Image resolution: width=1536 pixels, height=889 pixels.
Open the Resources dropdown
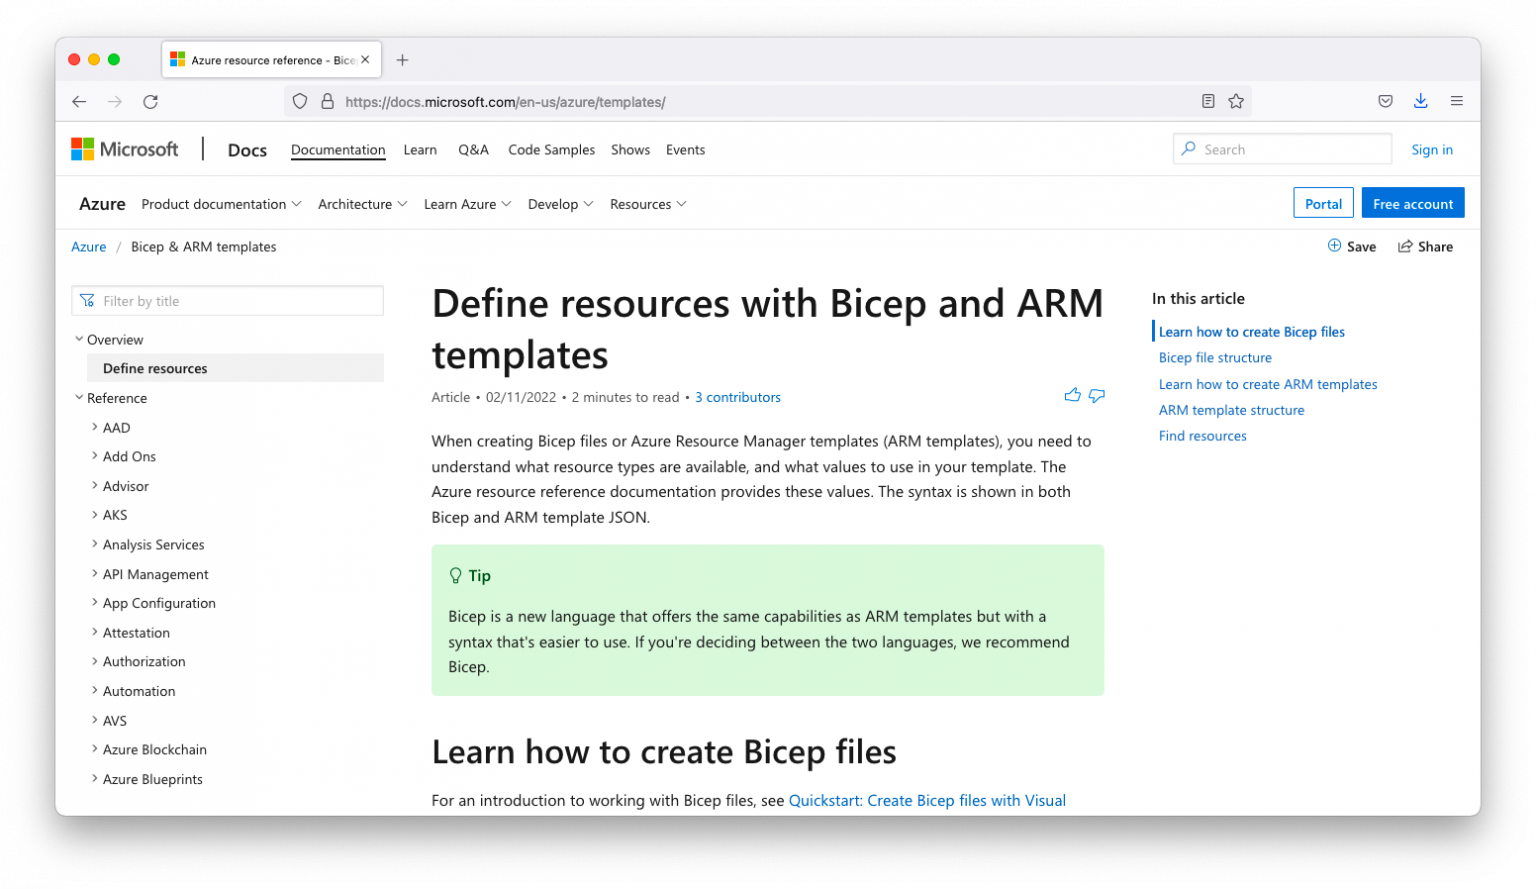(x=648, y=204)
